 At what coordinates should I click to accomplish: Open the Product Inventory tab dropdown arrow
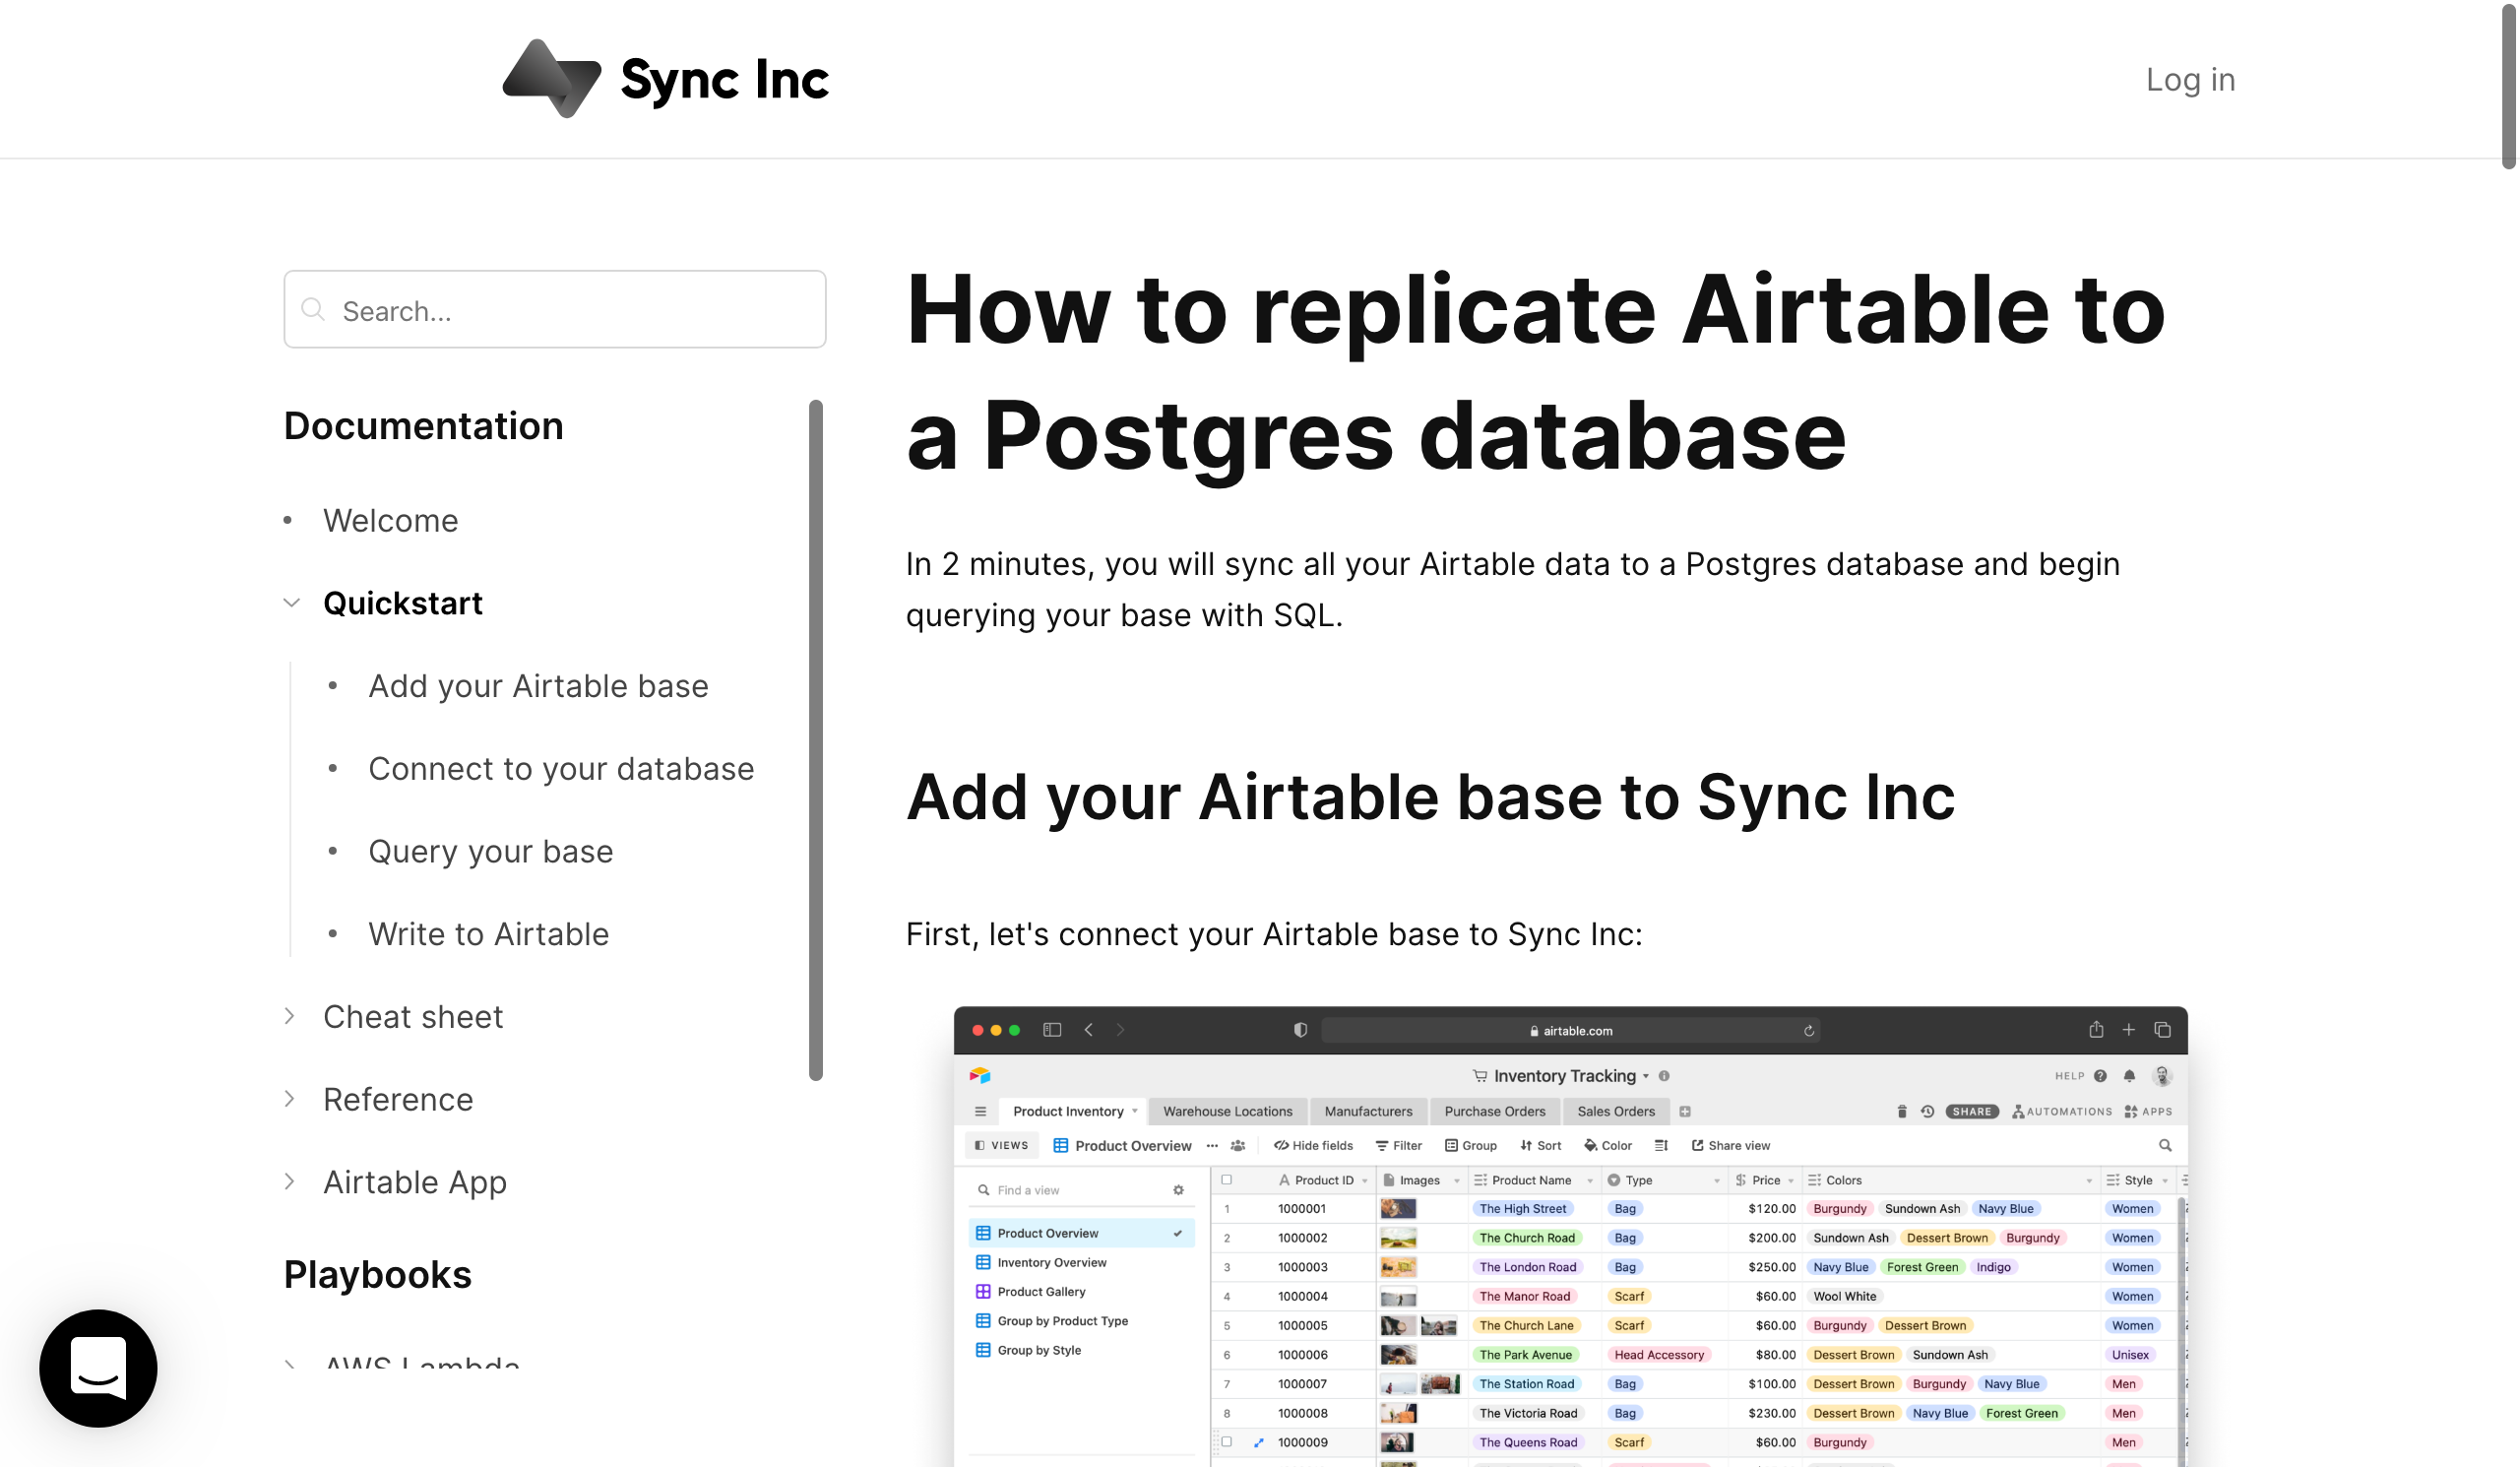click(1135, 1111)
